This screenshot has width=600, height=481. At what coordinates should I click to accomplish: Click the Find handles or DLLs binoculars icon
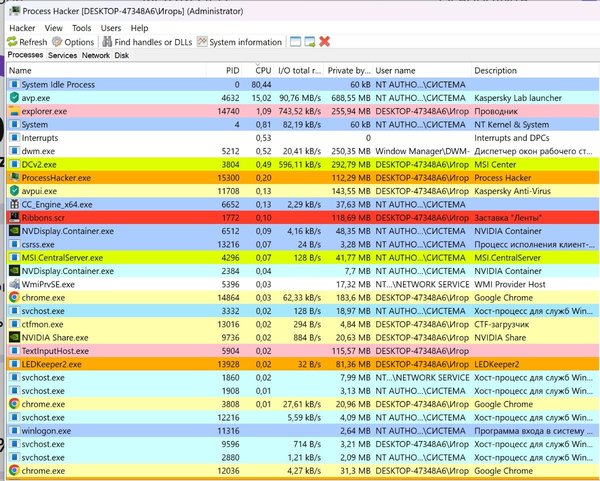tap(106, 42)
